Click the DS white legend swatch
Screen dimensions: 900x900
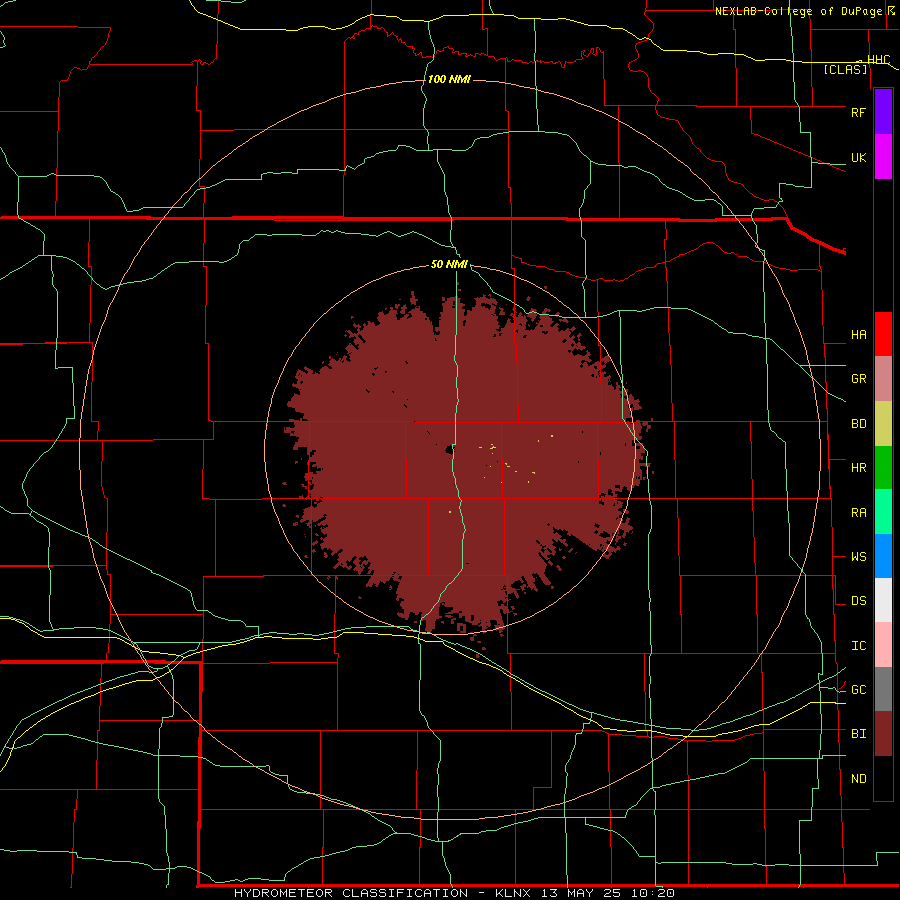883,600
